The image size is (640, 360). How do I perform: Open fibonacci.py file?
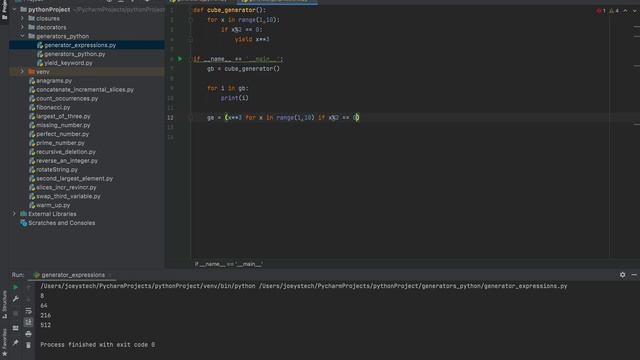pyautogui.click(x=53, y=107)
